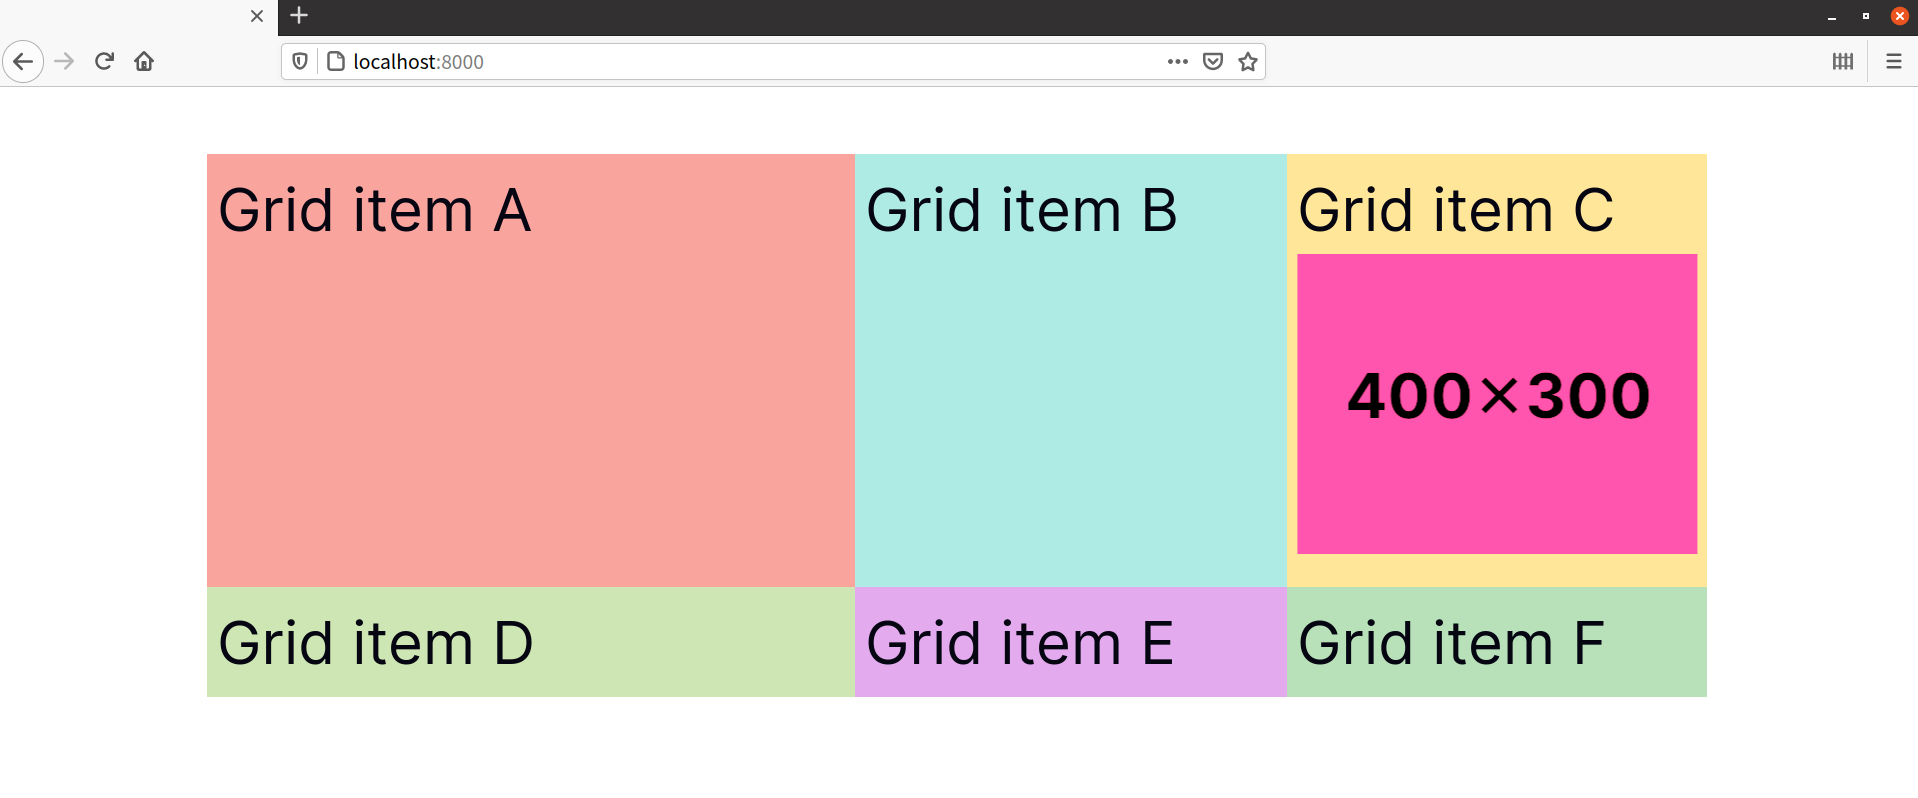Screen dimensions: 1918x798
Task: Reload the current page
Action: click(x=103, y=61)
